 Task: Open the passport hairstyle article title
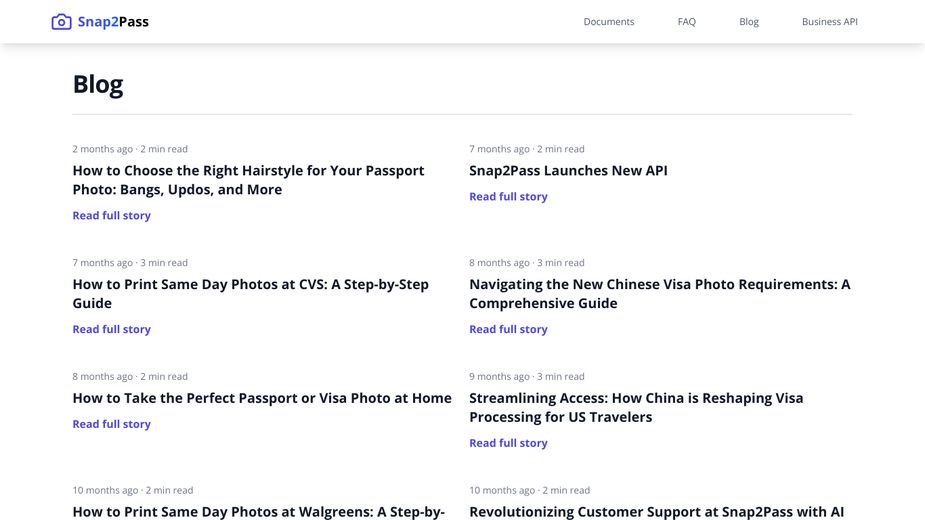coord(248,180)
